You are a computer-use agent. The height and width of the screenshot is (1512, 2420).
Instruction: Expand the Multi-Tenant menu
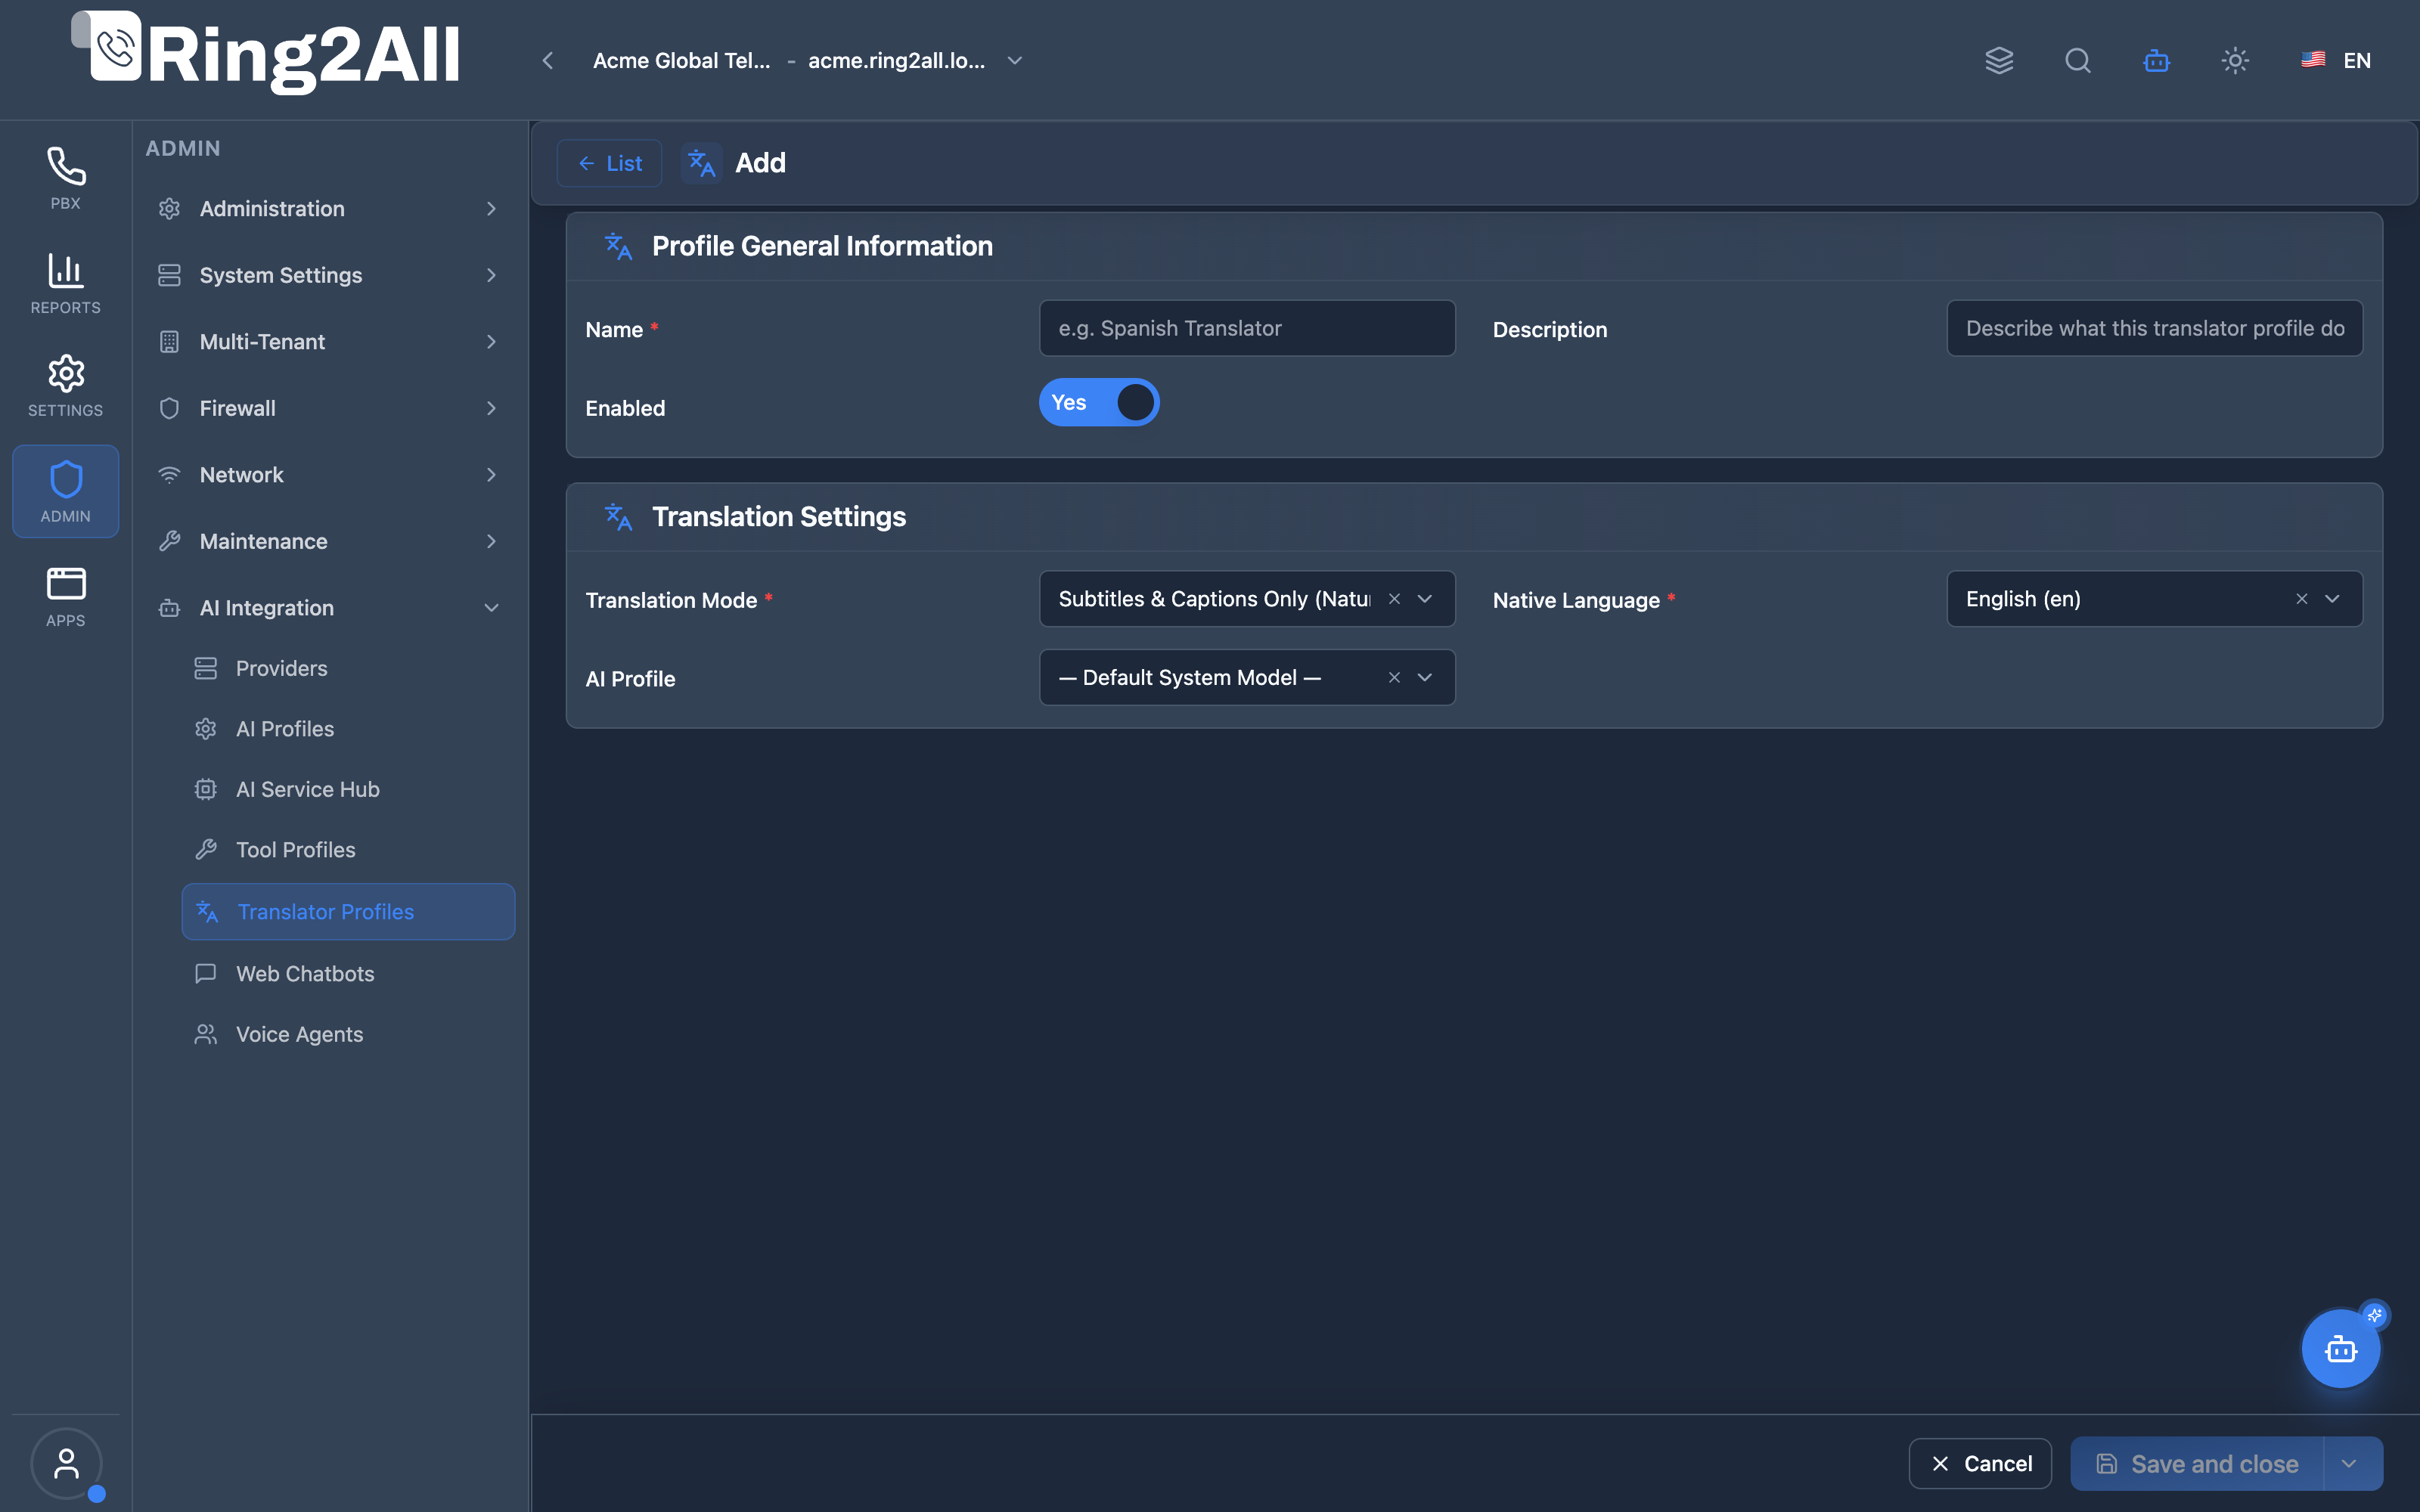330,342
